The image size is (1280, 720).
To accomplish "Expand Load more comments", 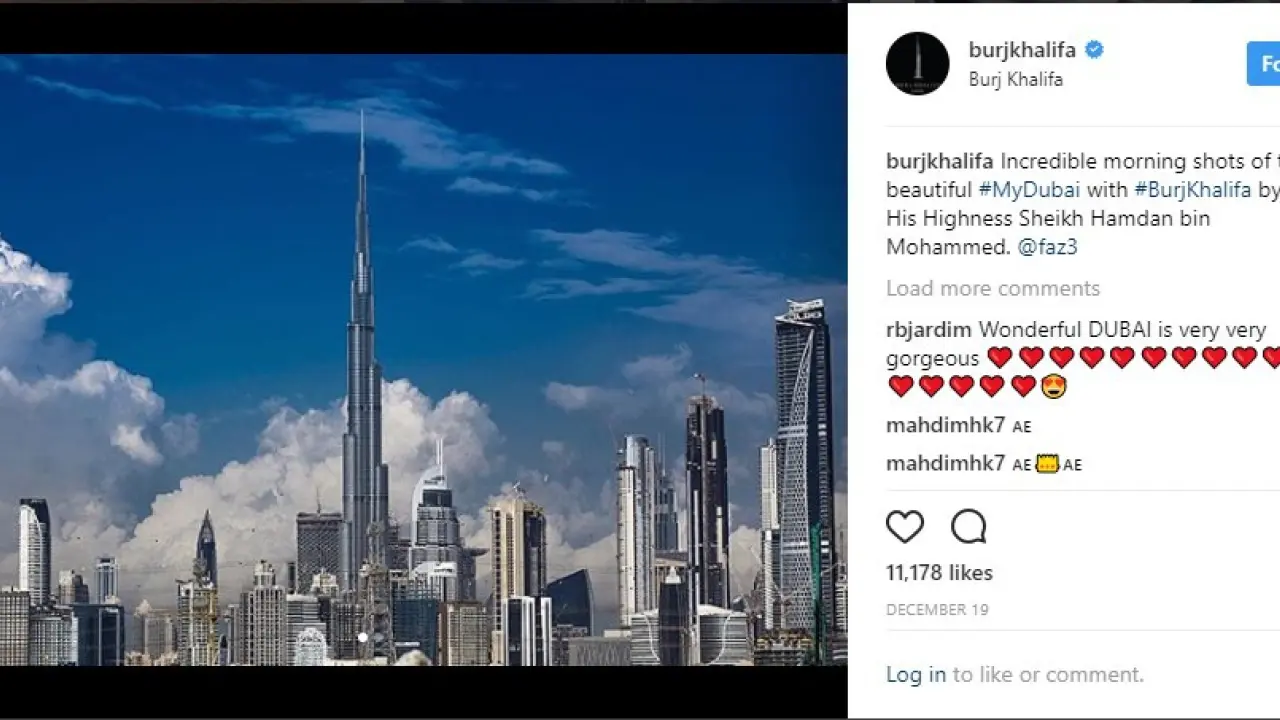I will 993,288.
